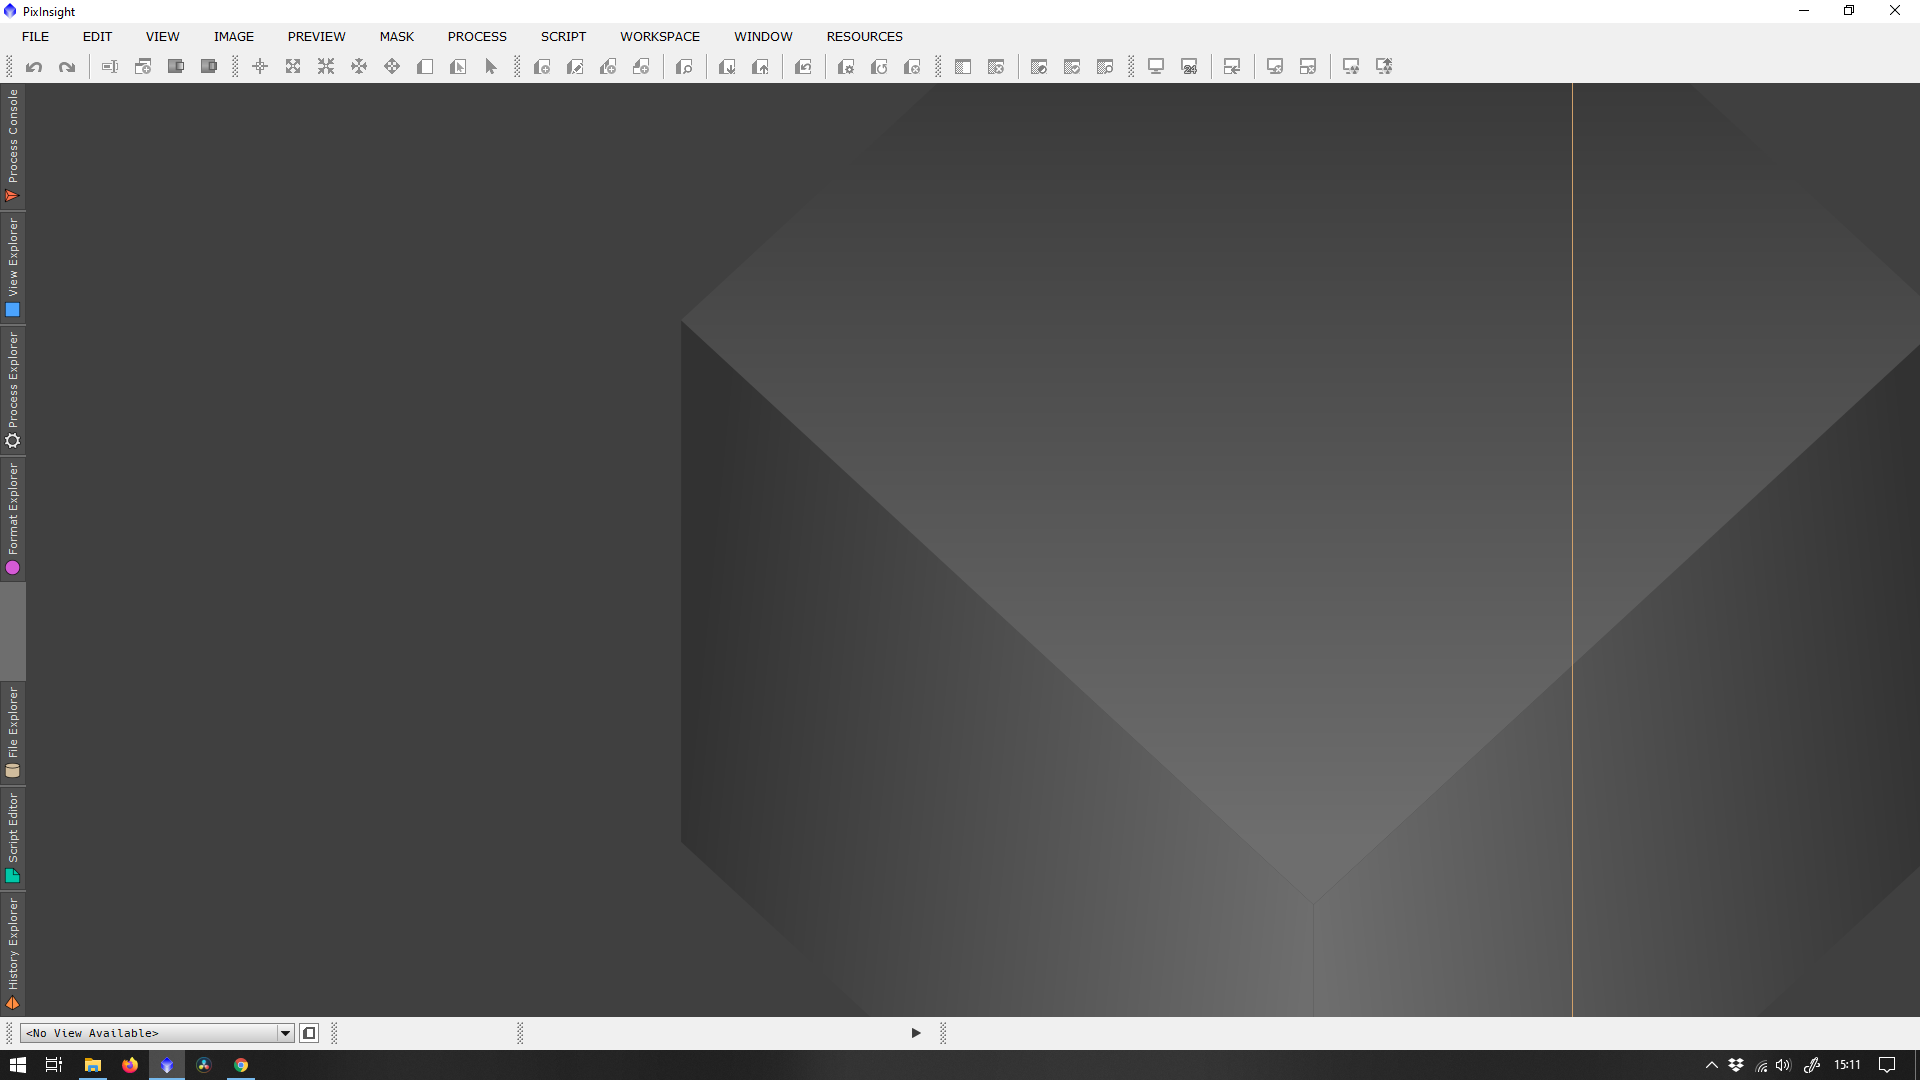Show hidden system tray icons chevron
This screenshot has width=1920, height=1080.
pos(1712,1065)
